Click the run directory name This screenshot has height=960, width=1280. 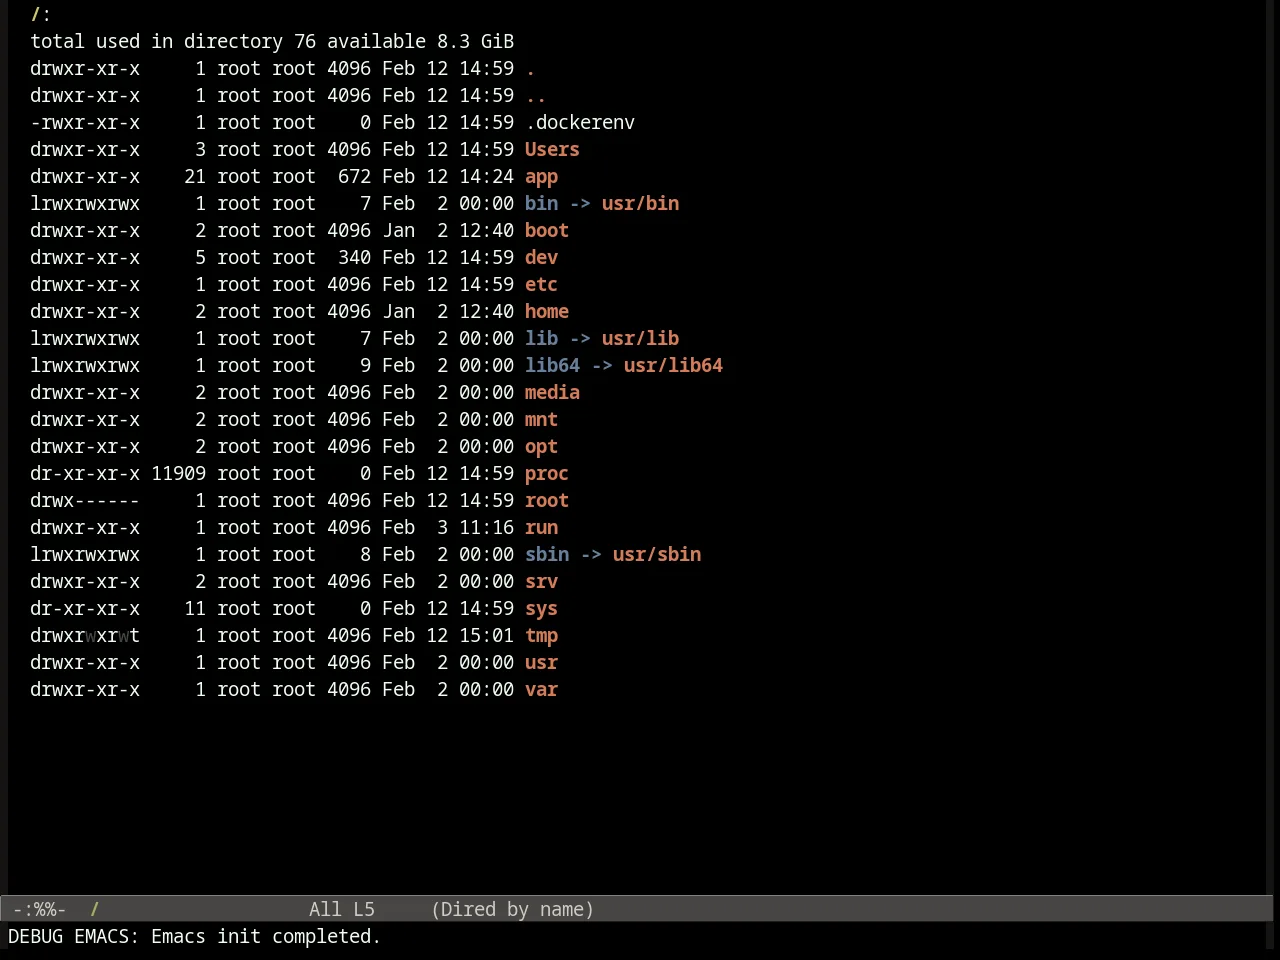(541, 528)
